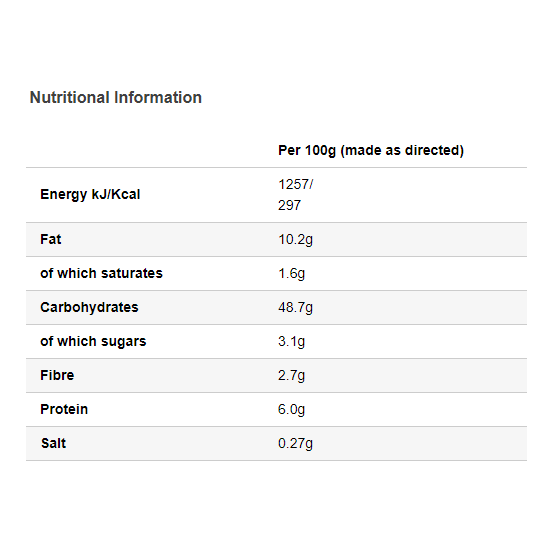Select the Carbohydrates row label

tap(89, 308)
